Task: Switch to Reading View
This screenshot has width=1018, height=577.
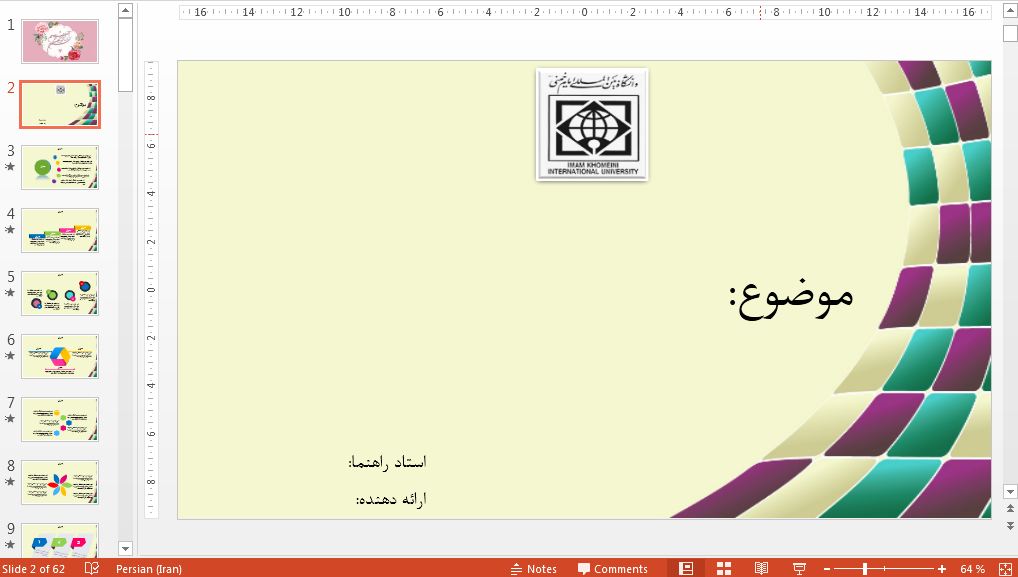Action: pos(761,568)
